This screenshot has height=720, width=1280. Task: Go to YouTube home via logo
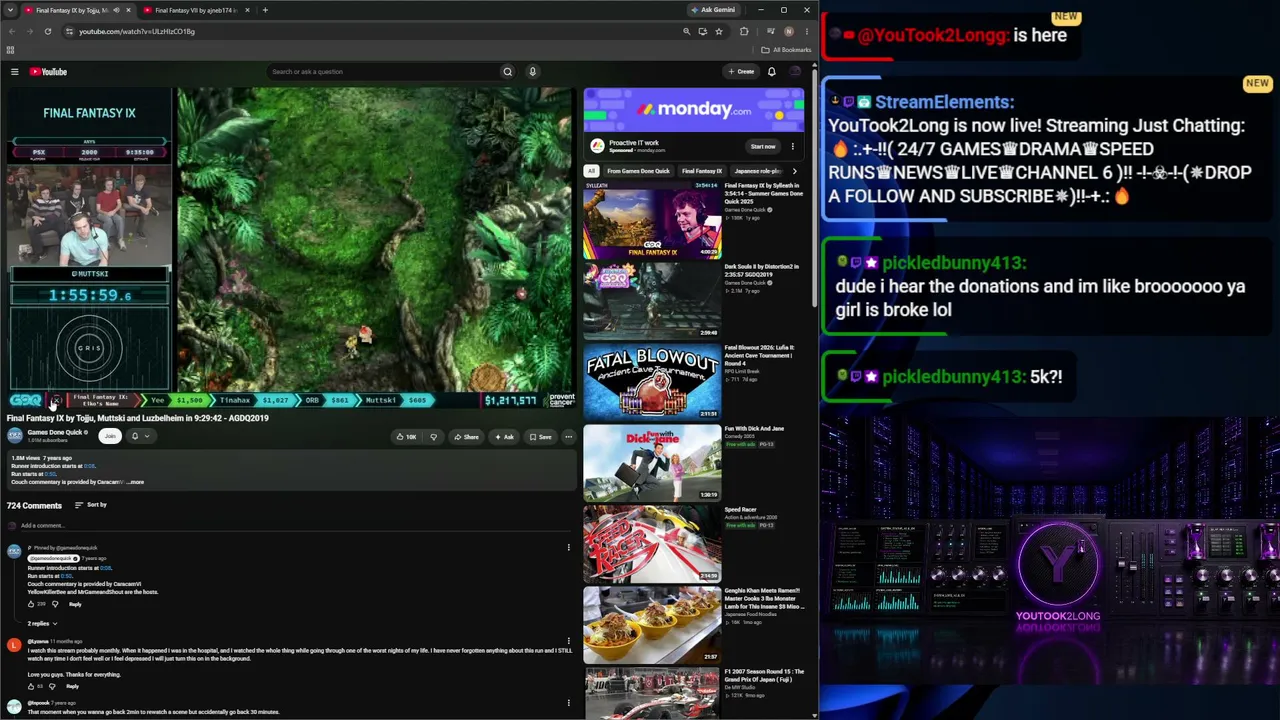tap(48, 72)
